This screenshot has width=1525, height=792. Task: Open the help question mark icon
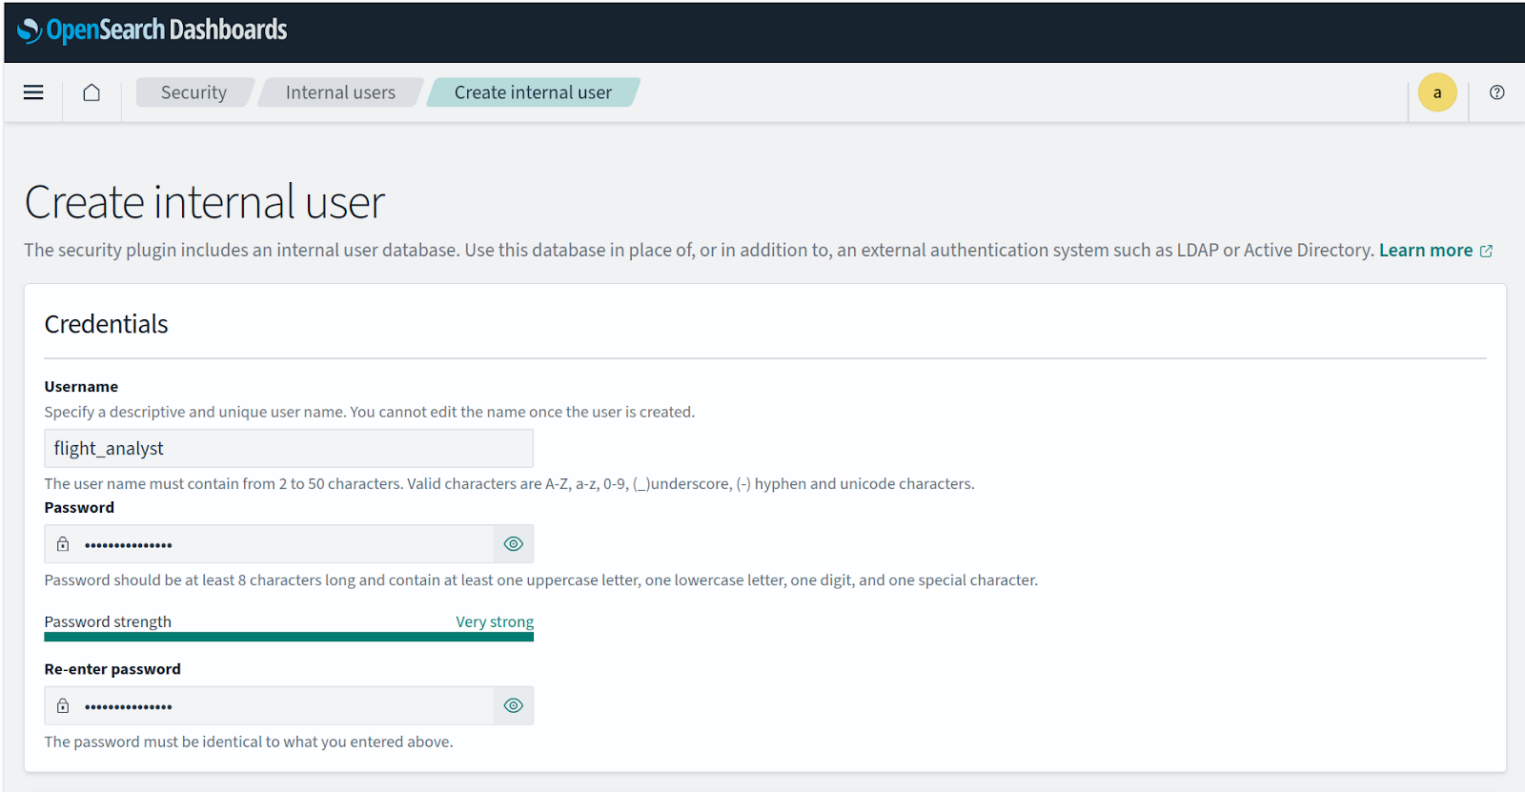tap(1496, 92)
